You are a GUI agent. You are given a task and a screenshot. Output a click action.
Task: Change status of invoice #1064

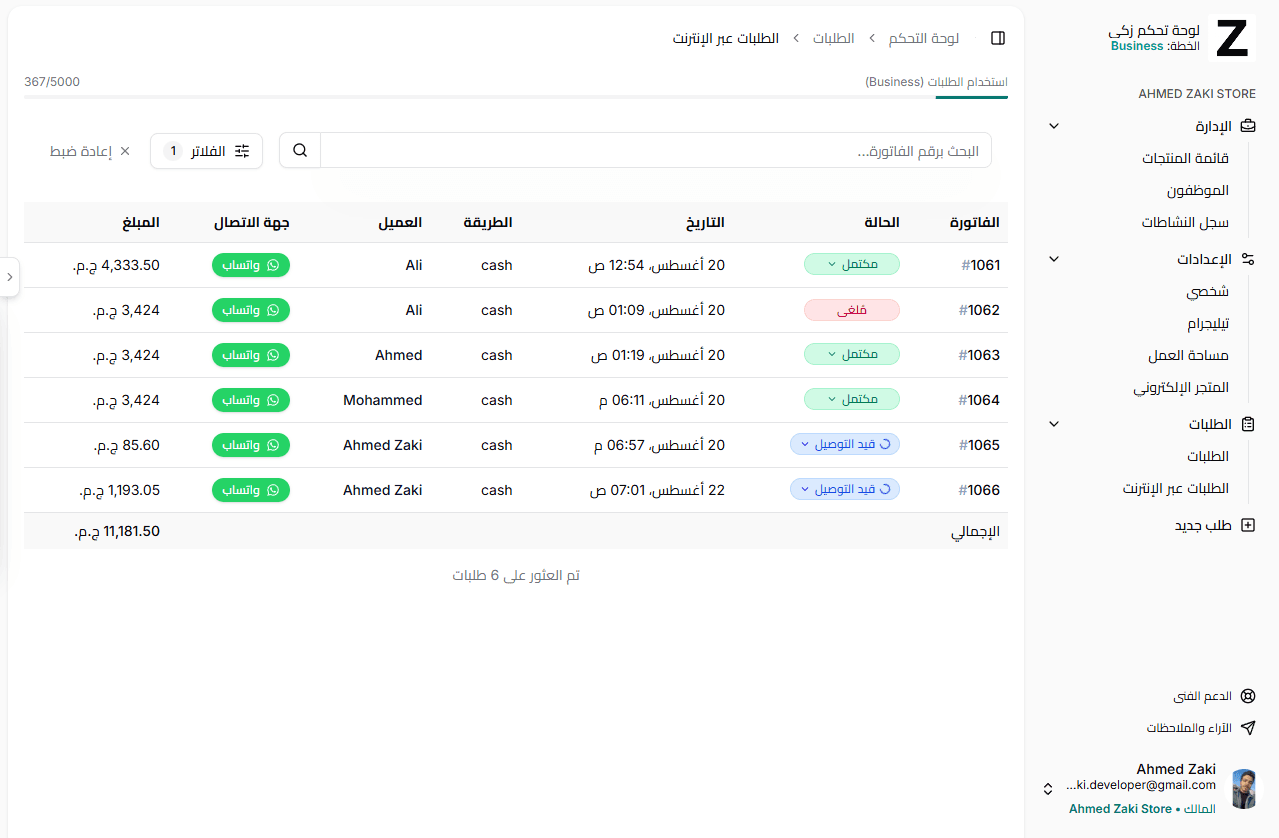point(852,399)
